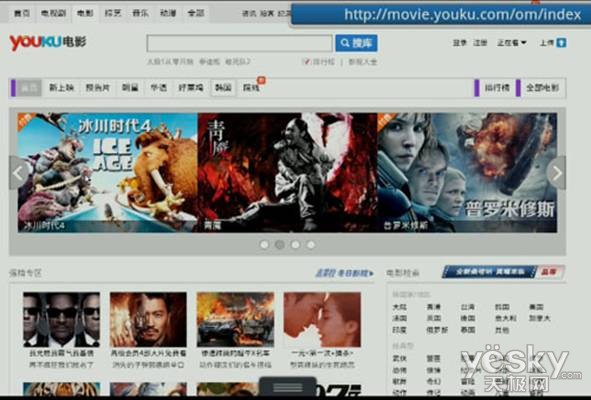Click the 影视大全 link under search box
The width and height of the screenshot is (591, 400).
pos(363,61)
